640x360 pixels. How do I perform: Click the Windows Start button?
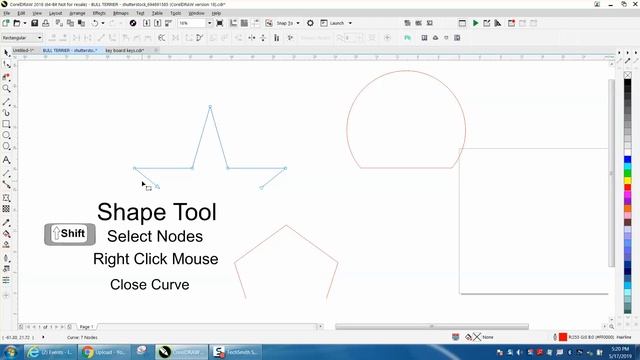10,352
